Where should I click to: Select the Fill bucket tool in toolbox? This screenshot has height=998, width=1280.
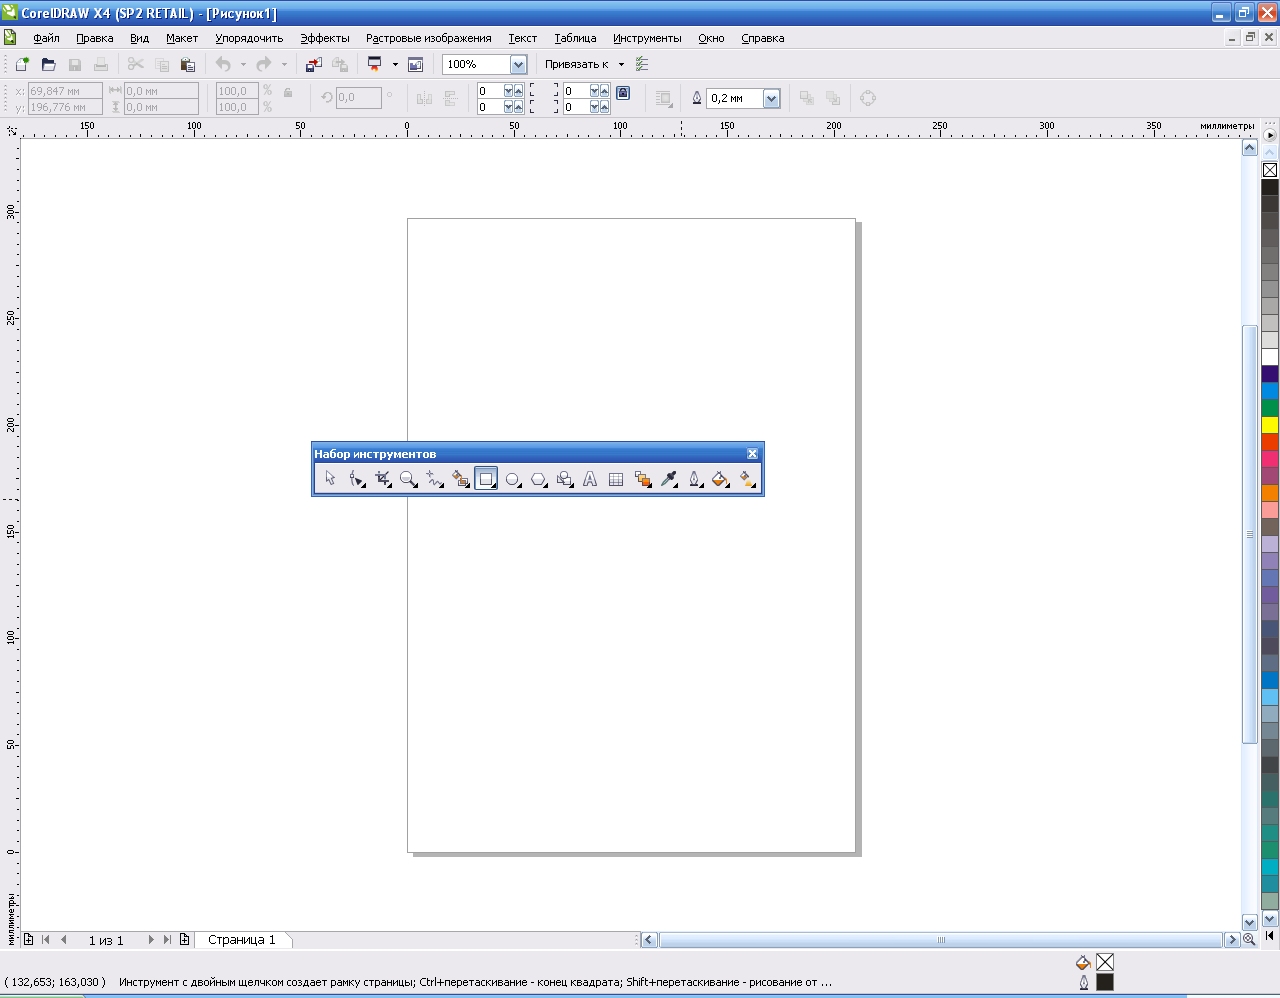720,479
